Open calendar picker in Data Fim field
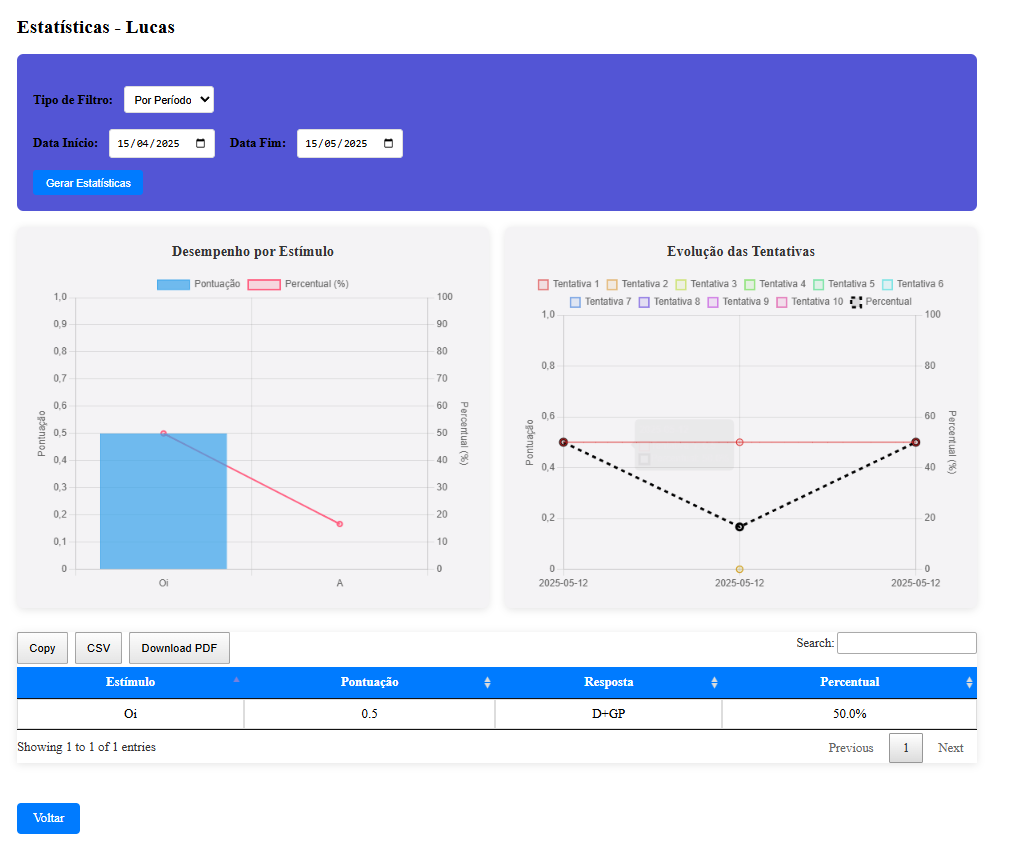The width and height of the screenshot is (1011, 852). [389, 143]
